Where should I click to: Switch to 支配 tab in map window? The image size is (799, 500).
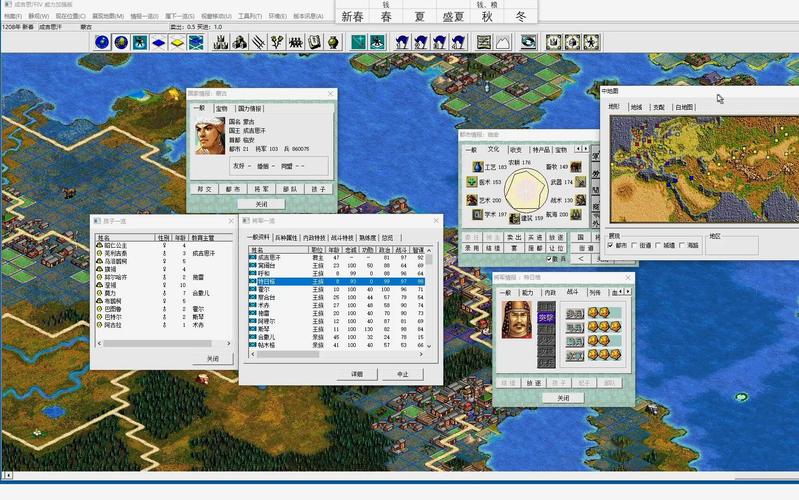(x=659, y=107)
